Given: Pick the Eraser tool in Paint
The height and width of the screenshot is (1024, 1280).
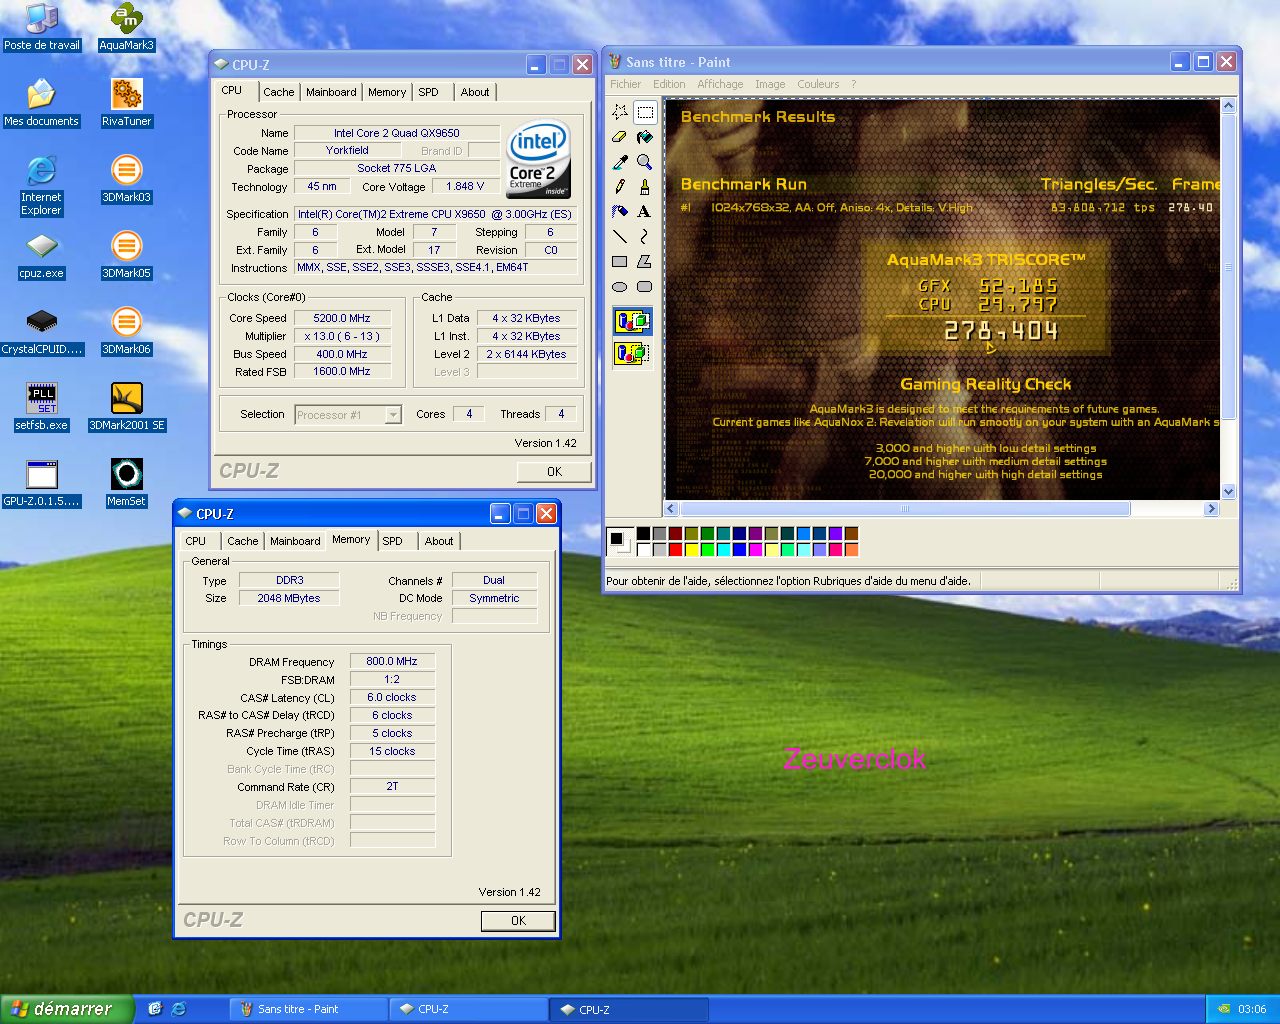Looking at the screenshot, I should coord(620,136).
